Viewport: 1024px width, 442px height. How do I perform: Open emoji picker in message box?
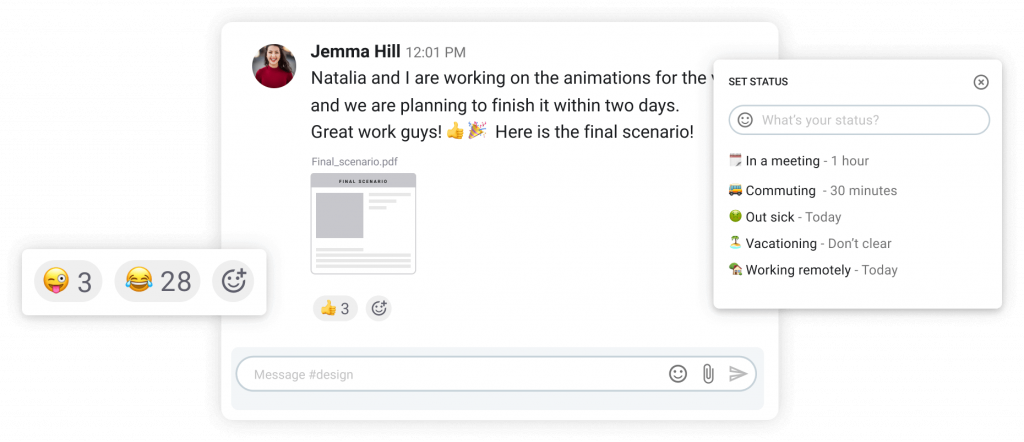click(x=678, y=373)
